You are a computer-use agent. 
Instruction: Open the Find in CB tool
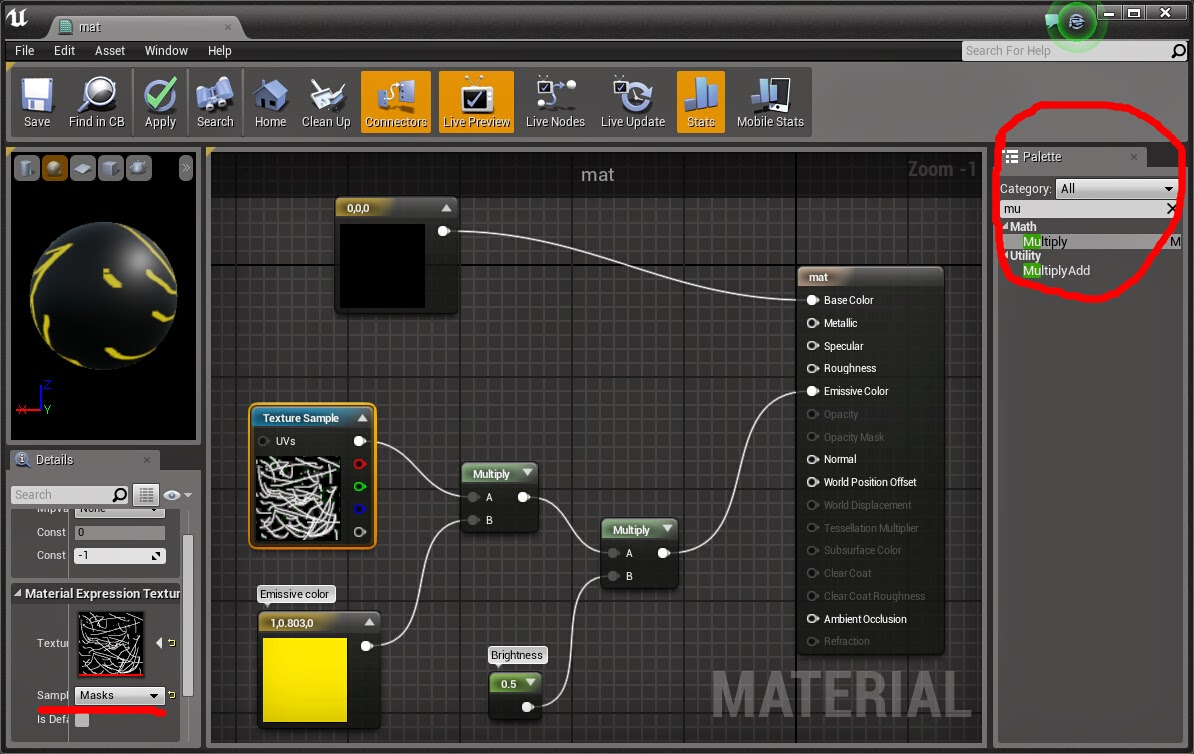[96, 100]
